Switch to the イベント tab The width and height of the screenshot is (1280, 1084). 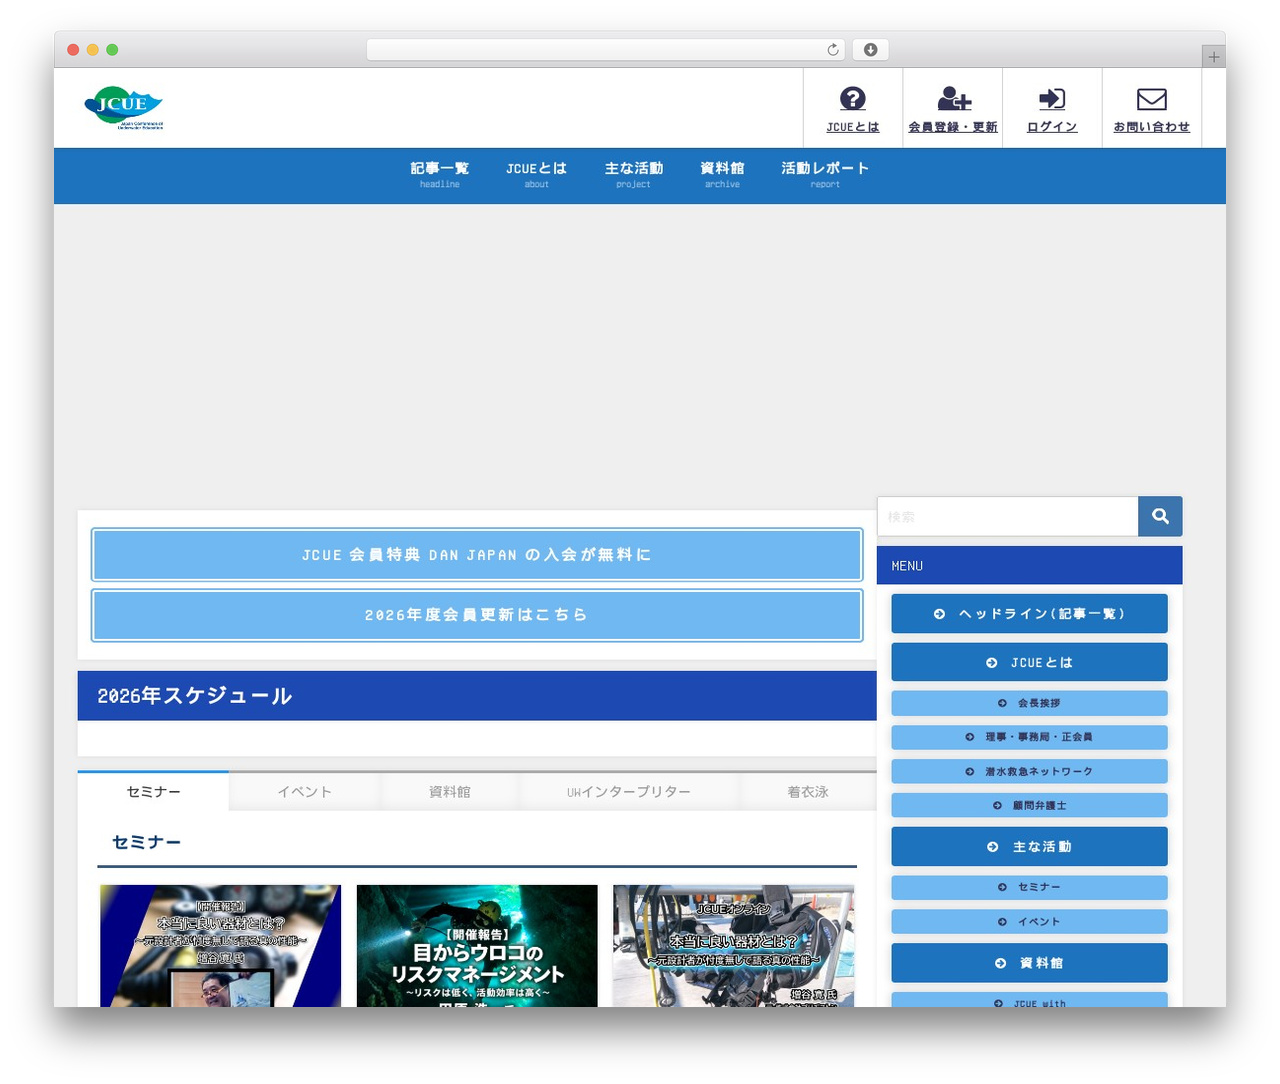pyautogui.click(x=304, y=791)
